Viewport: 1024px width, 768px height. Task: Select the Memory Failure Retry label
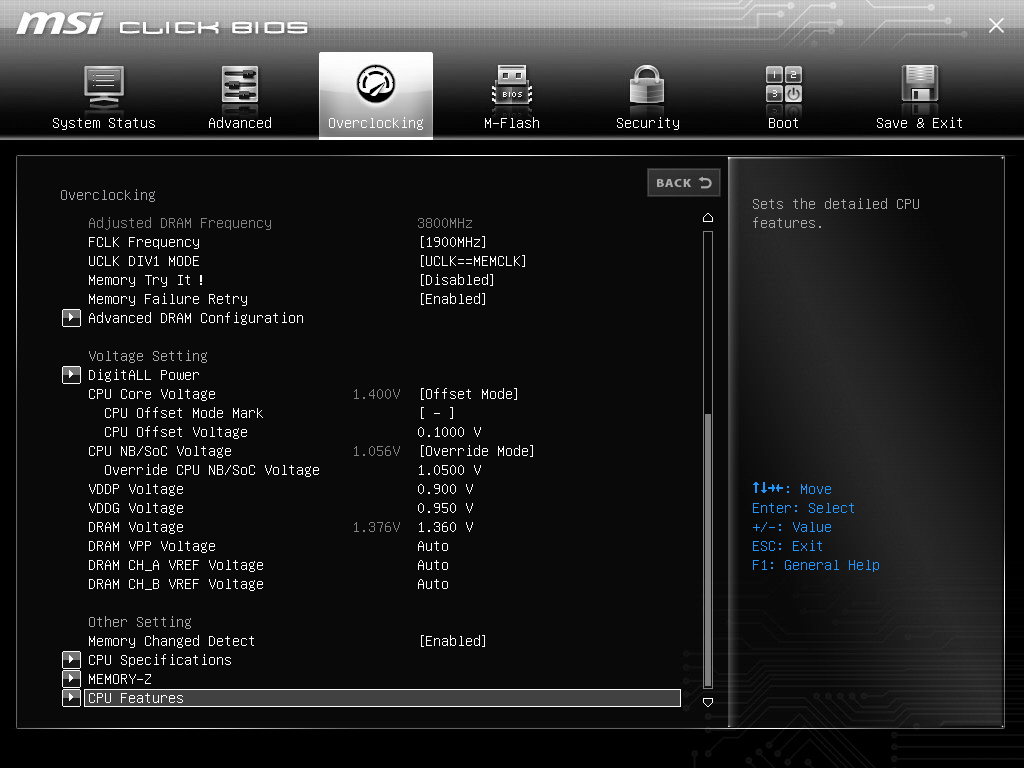point(168,299)
